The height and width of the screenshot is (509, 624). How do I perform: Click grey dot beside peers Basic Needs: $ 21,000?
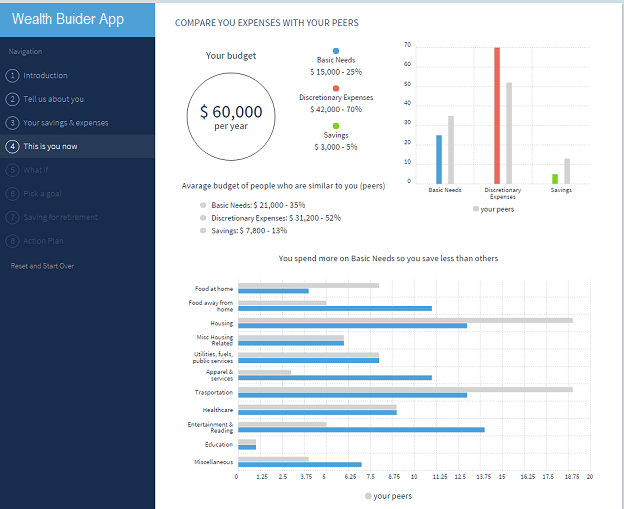click(203, 205)
